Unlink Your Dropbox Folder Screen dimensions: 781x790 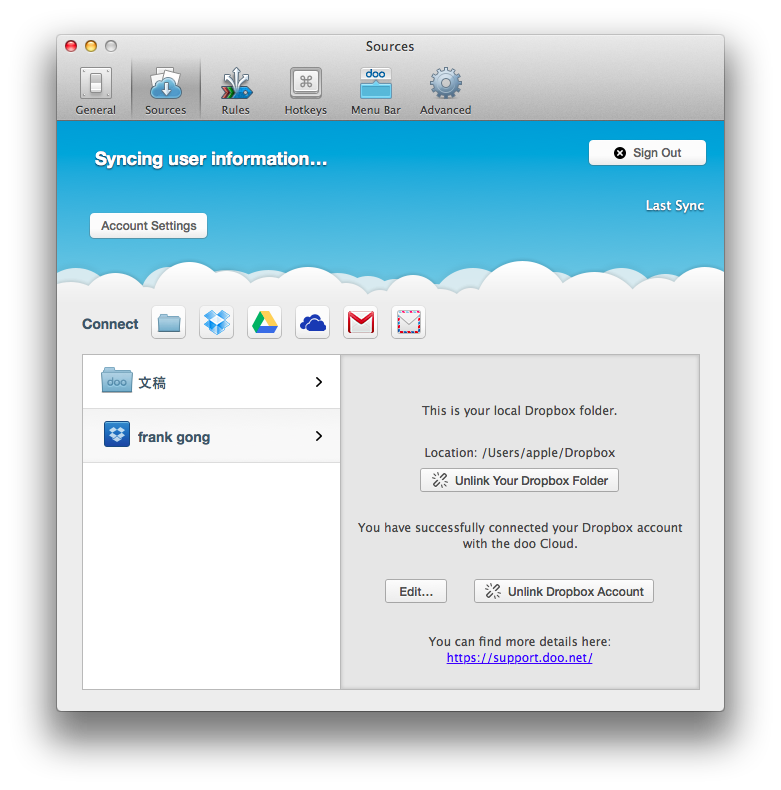519,481
